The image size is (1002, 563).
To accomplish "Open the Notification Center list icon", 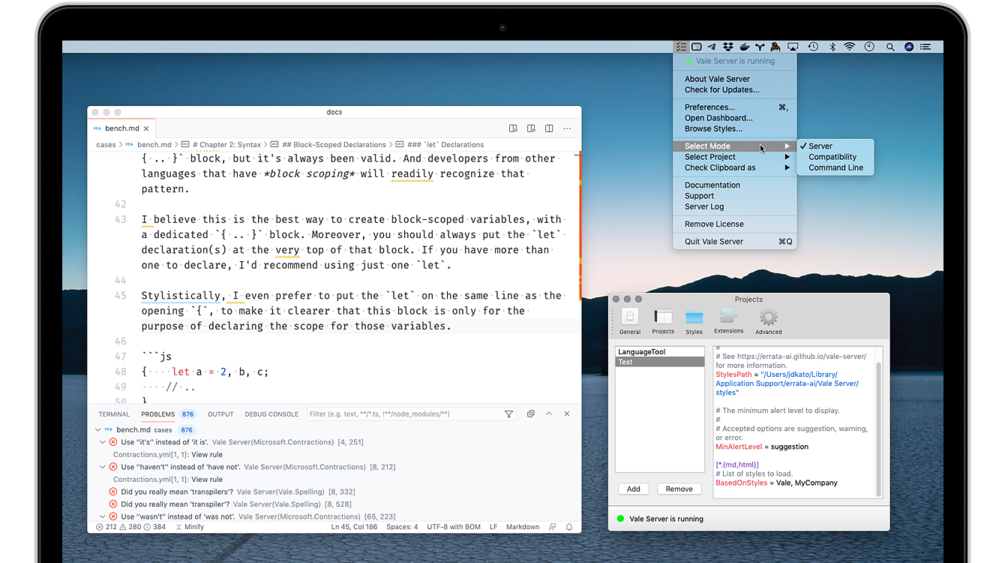I will click(x=925, y=47).
